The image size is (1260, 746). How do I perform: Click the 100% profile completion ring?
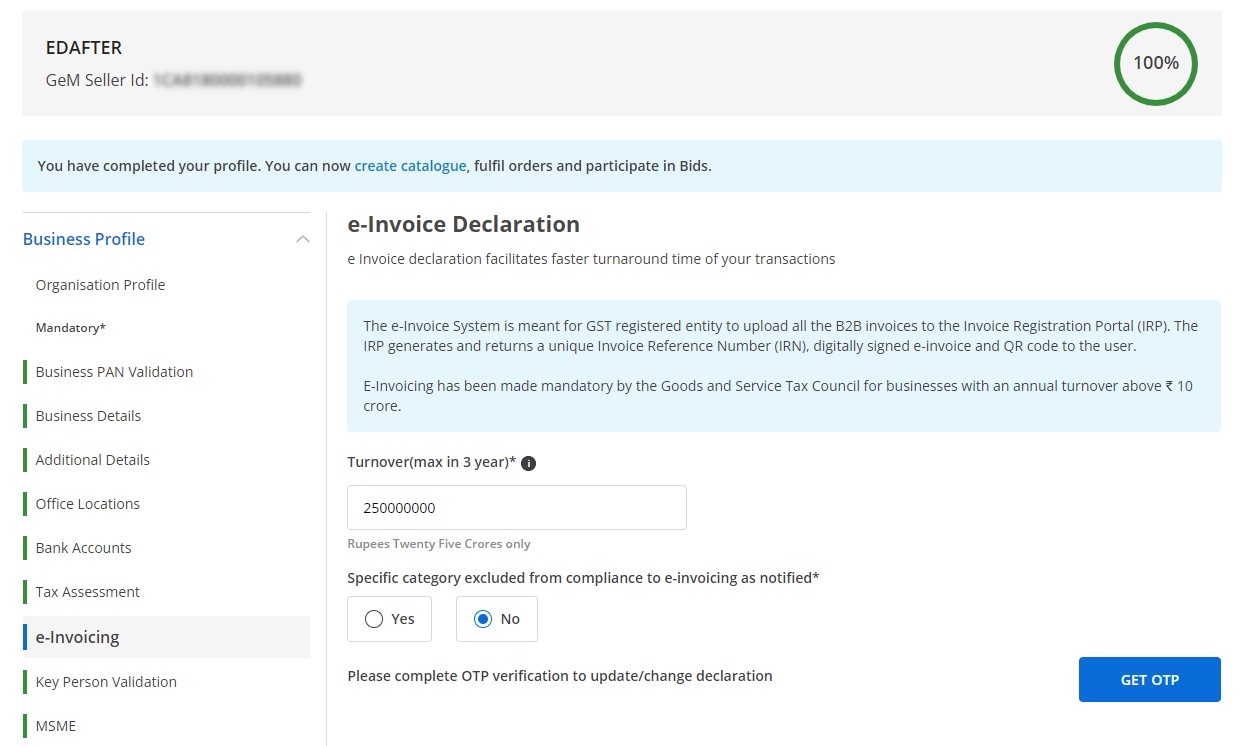pyautogui.click(x=1155, y=62)
